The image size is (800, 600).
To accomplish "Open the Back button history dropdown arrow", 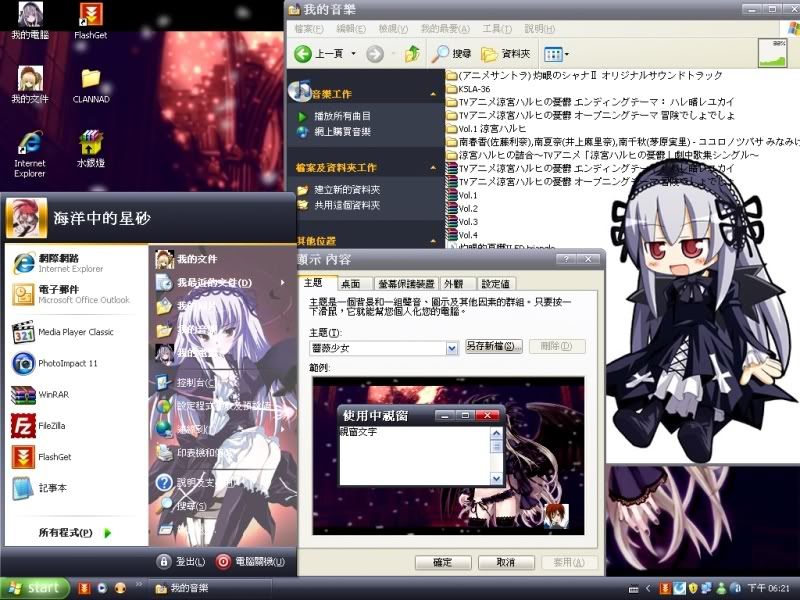I will [353, 54].
